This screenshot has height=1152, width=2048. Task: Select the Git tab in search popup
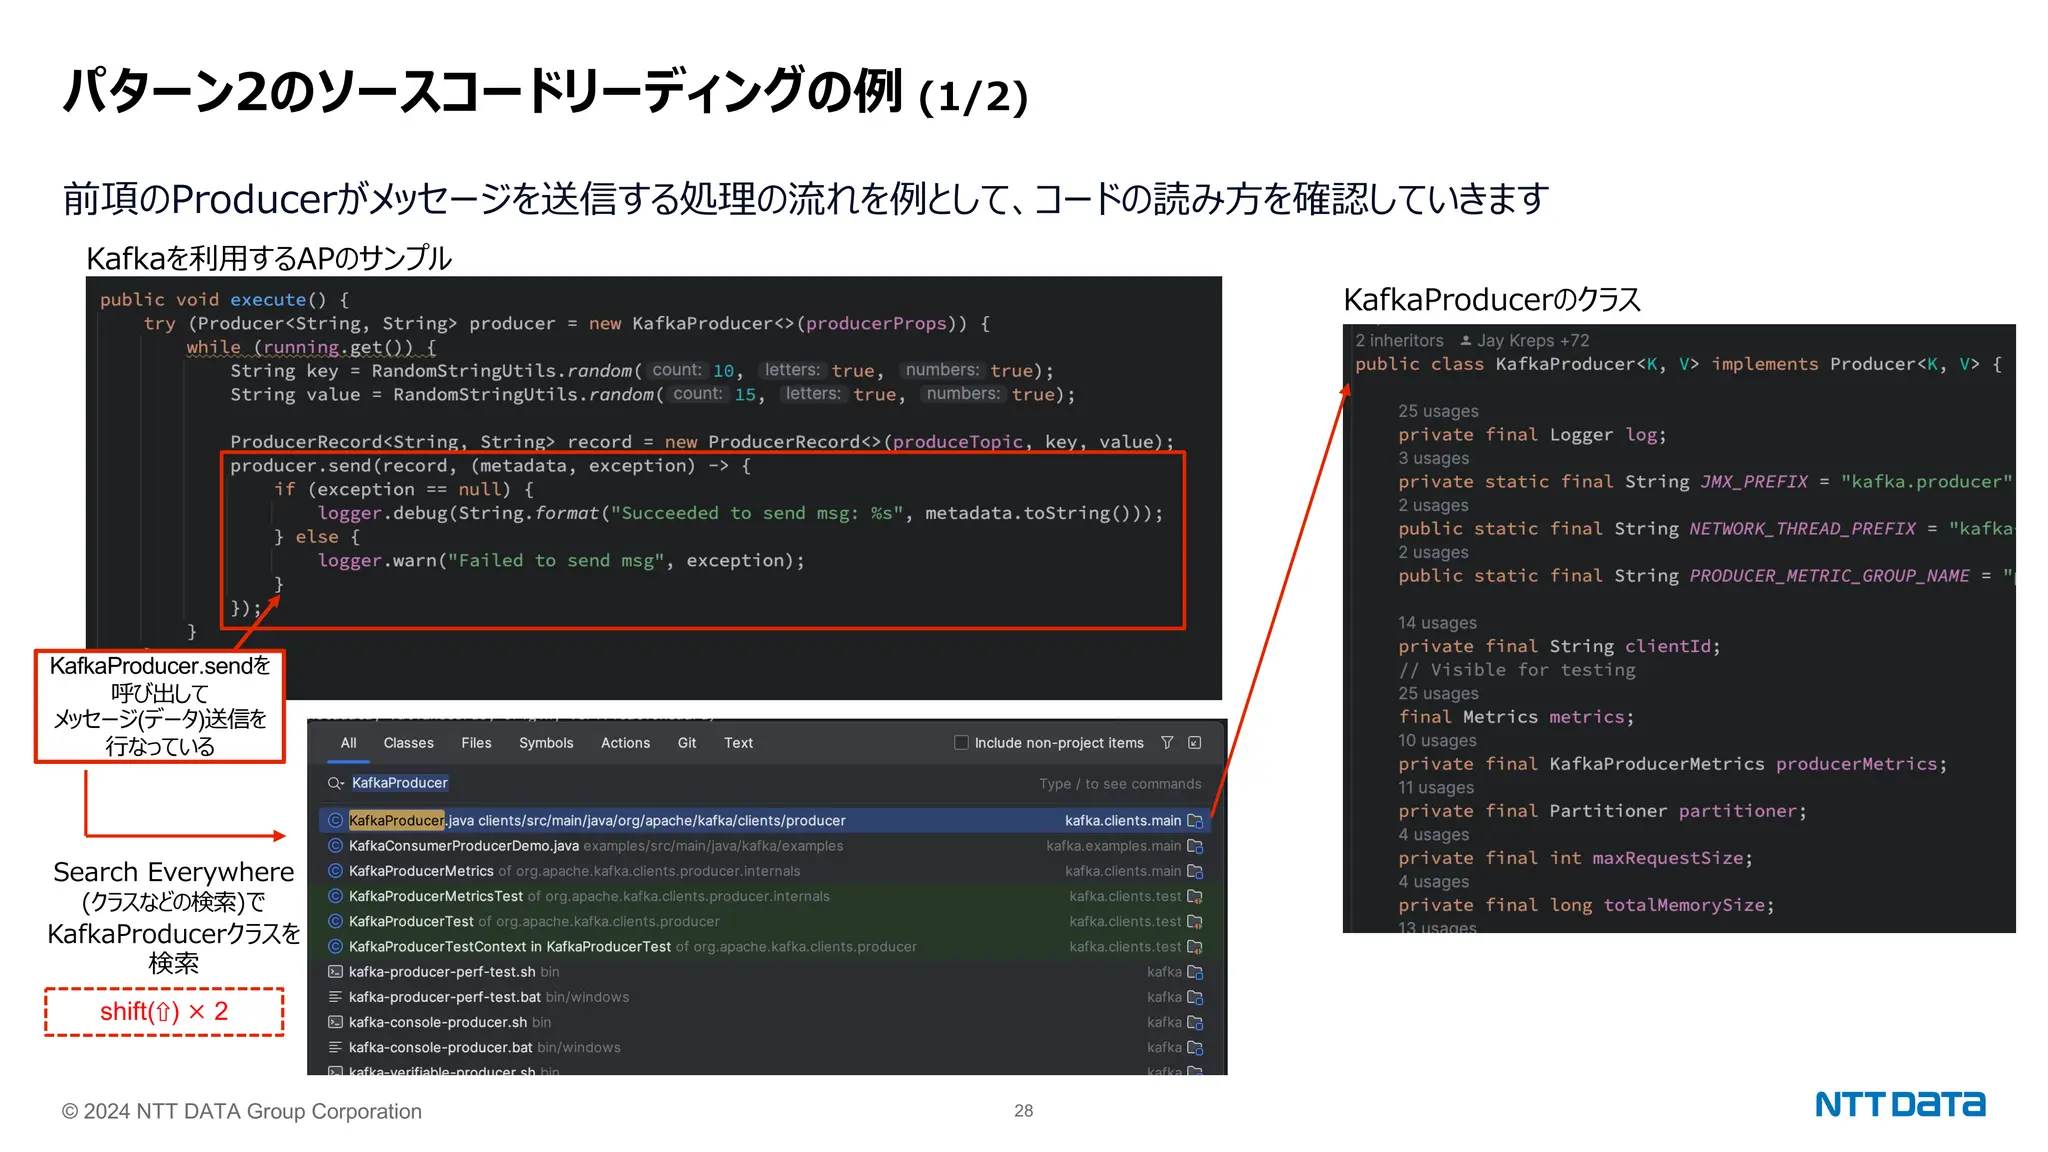(687, 743)
